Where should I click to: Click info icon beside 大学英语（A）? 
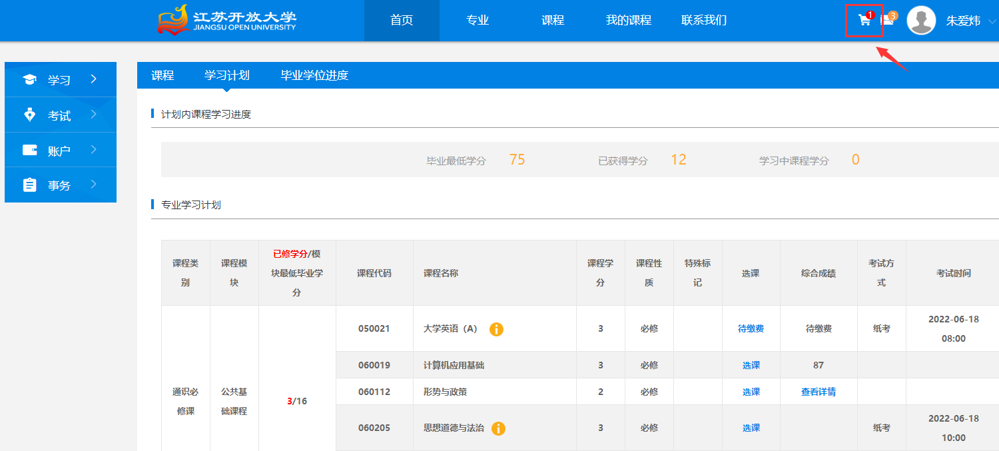496,329
